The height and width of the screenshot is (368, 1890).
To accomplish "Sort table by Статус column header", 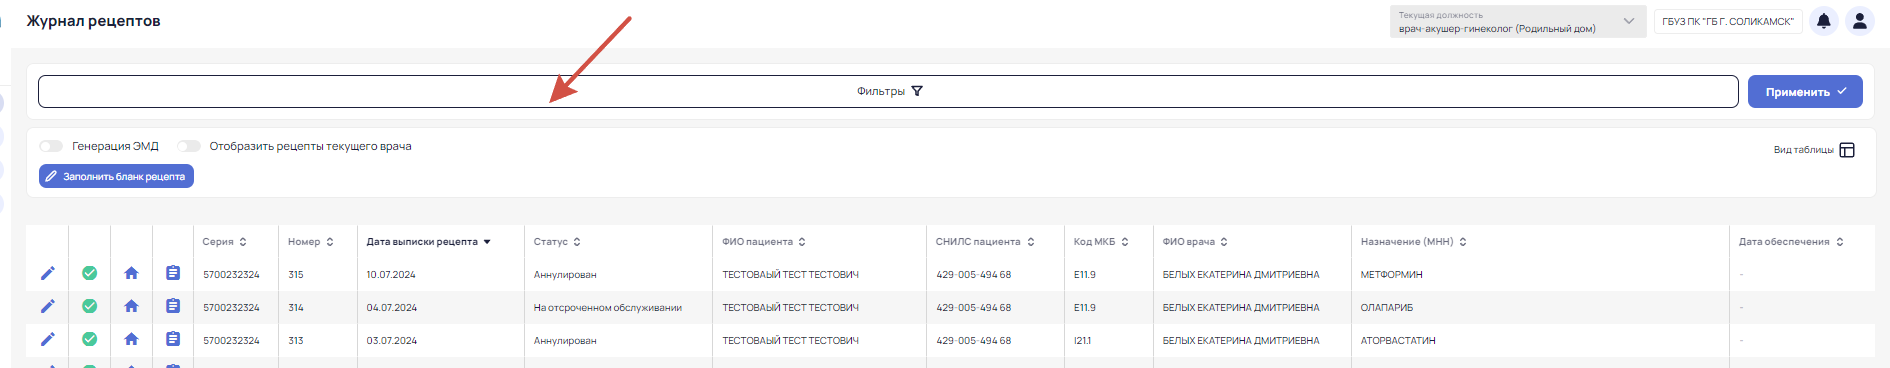I will (557, 242).
